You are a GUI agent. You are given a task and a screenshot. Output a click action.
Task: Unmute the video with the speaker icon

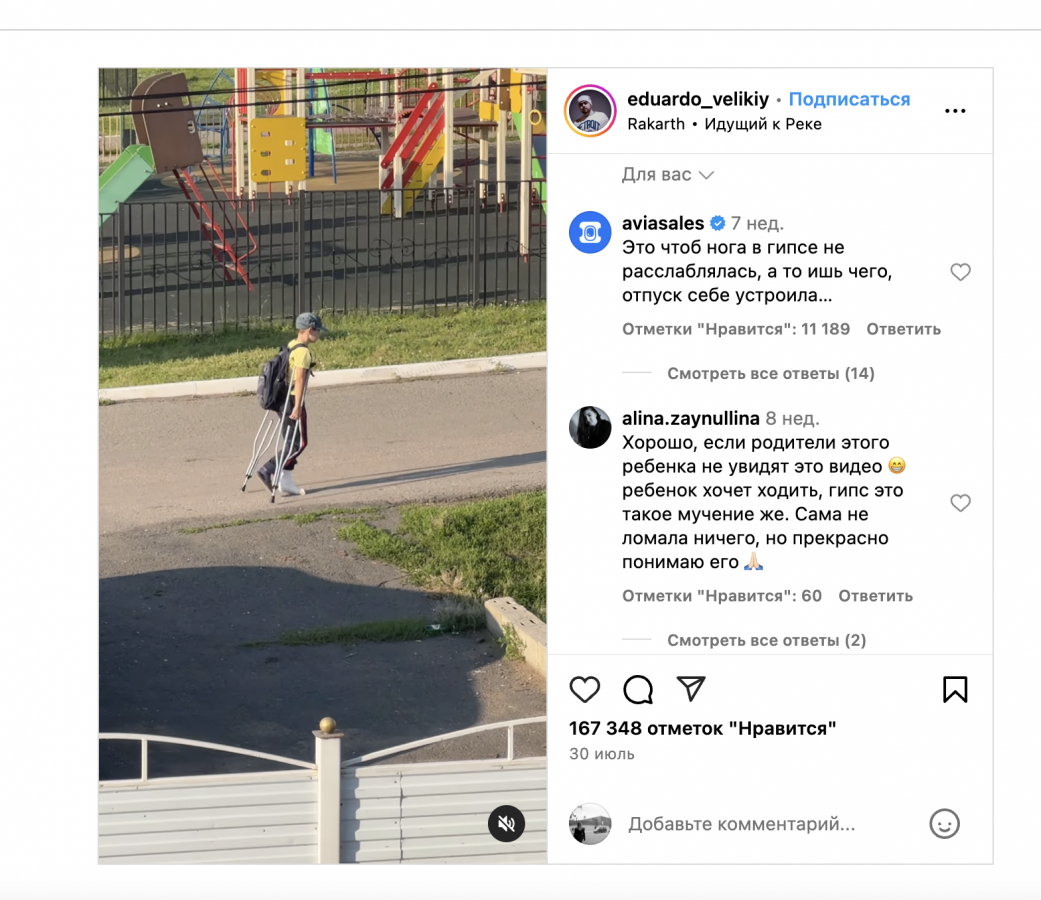coord(507,824)
